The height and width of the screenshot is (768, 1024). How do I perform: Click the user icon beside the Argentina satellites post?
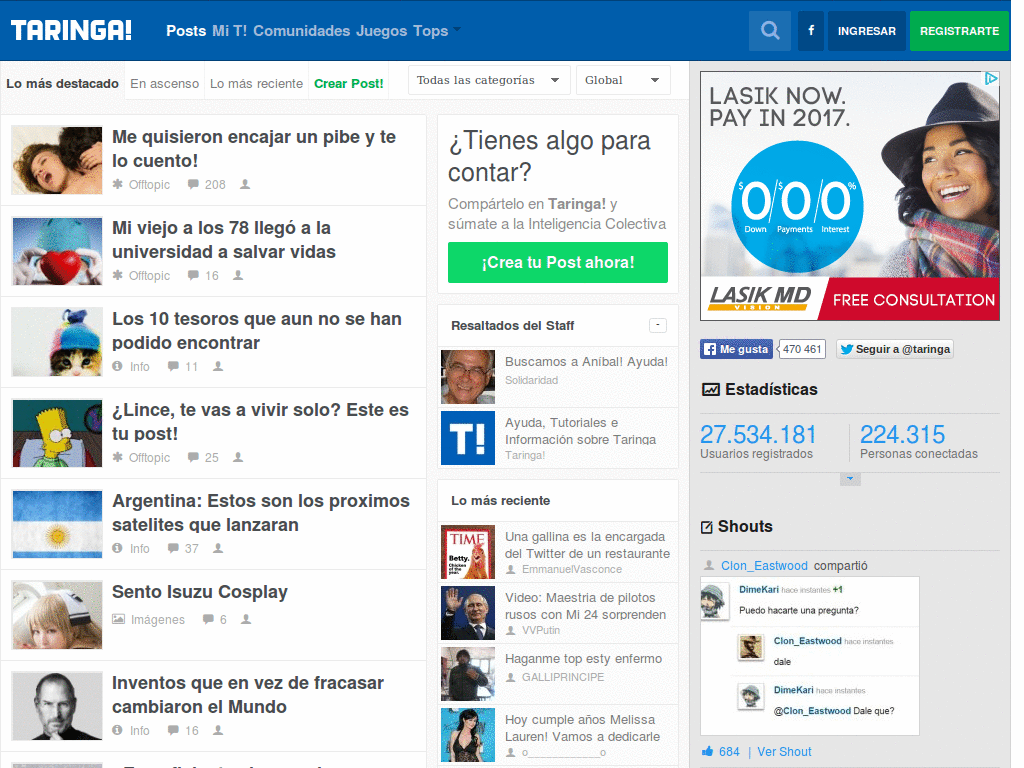218,548
